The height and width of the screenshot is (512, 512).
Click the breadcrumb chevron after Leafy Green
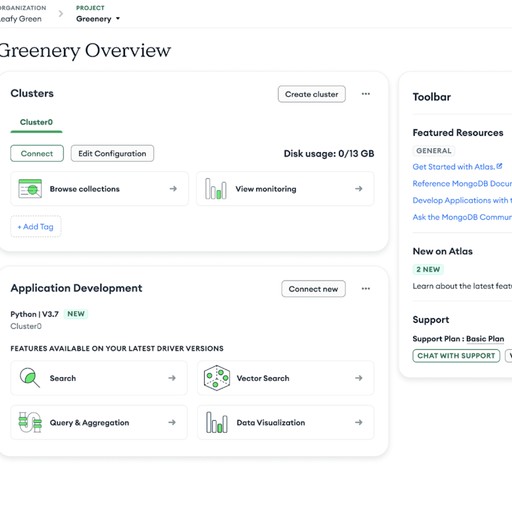(61, 14)
